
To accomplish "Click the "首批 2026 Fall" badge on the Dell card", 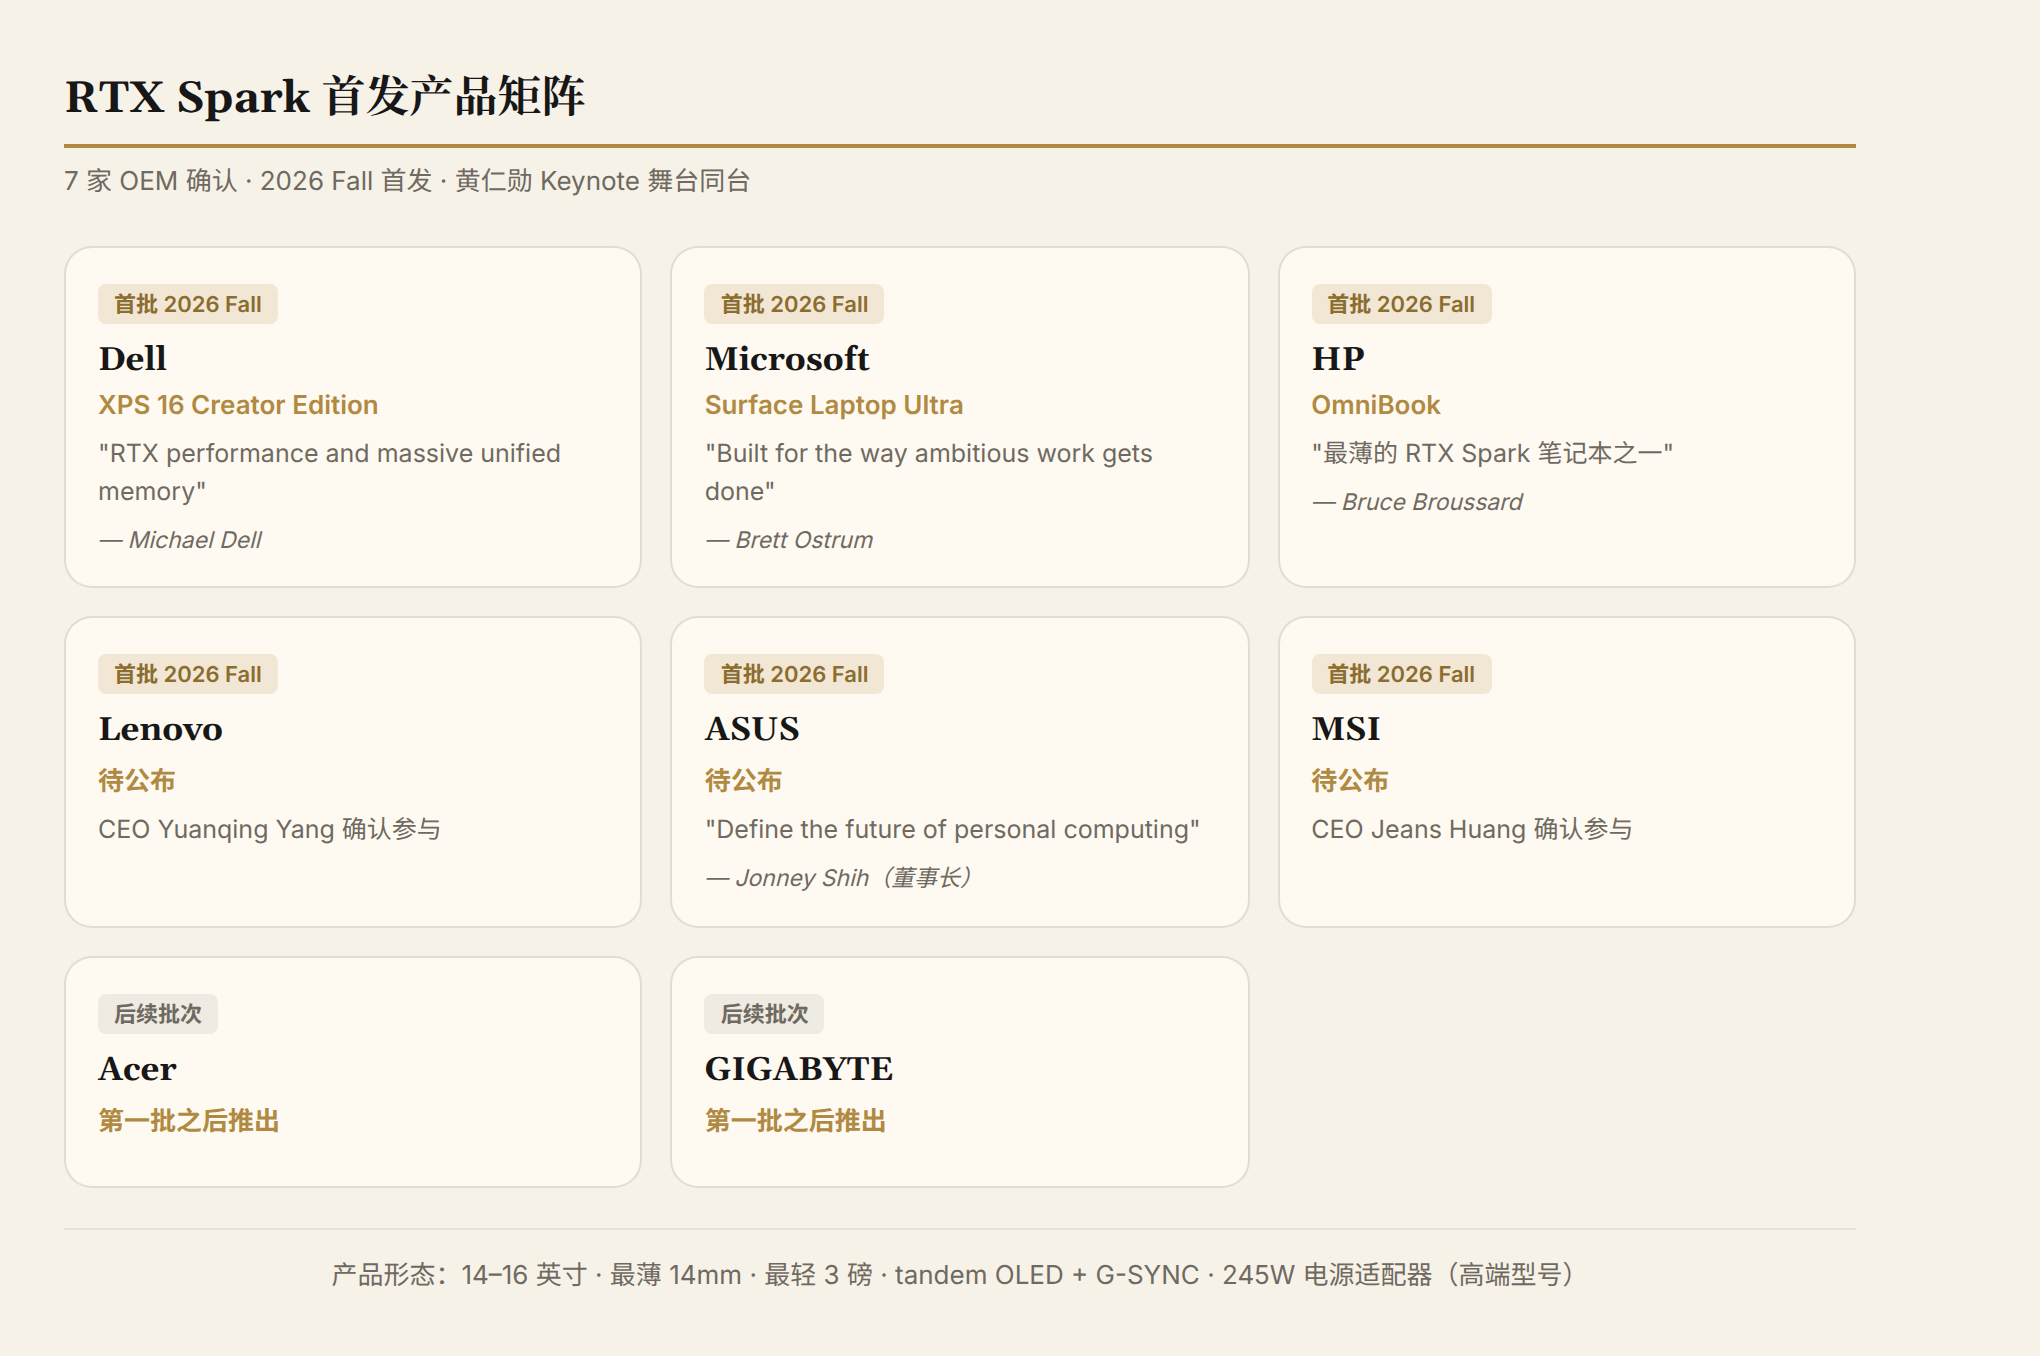I will coord(188,304).
